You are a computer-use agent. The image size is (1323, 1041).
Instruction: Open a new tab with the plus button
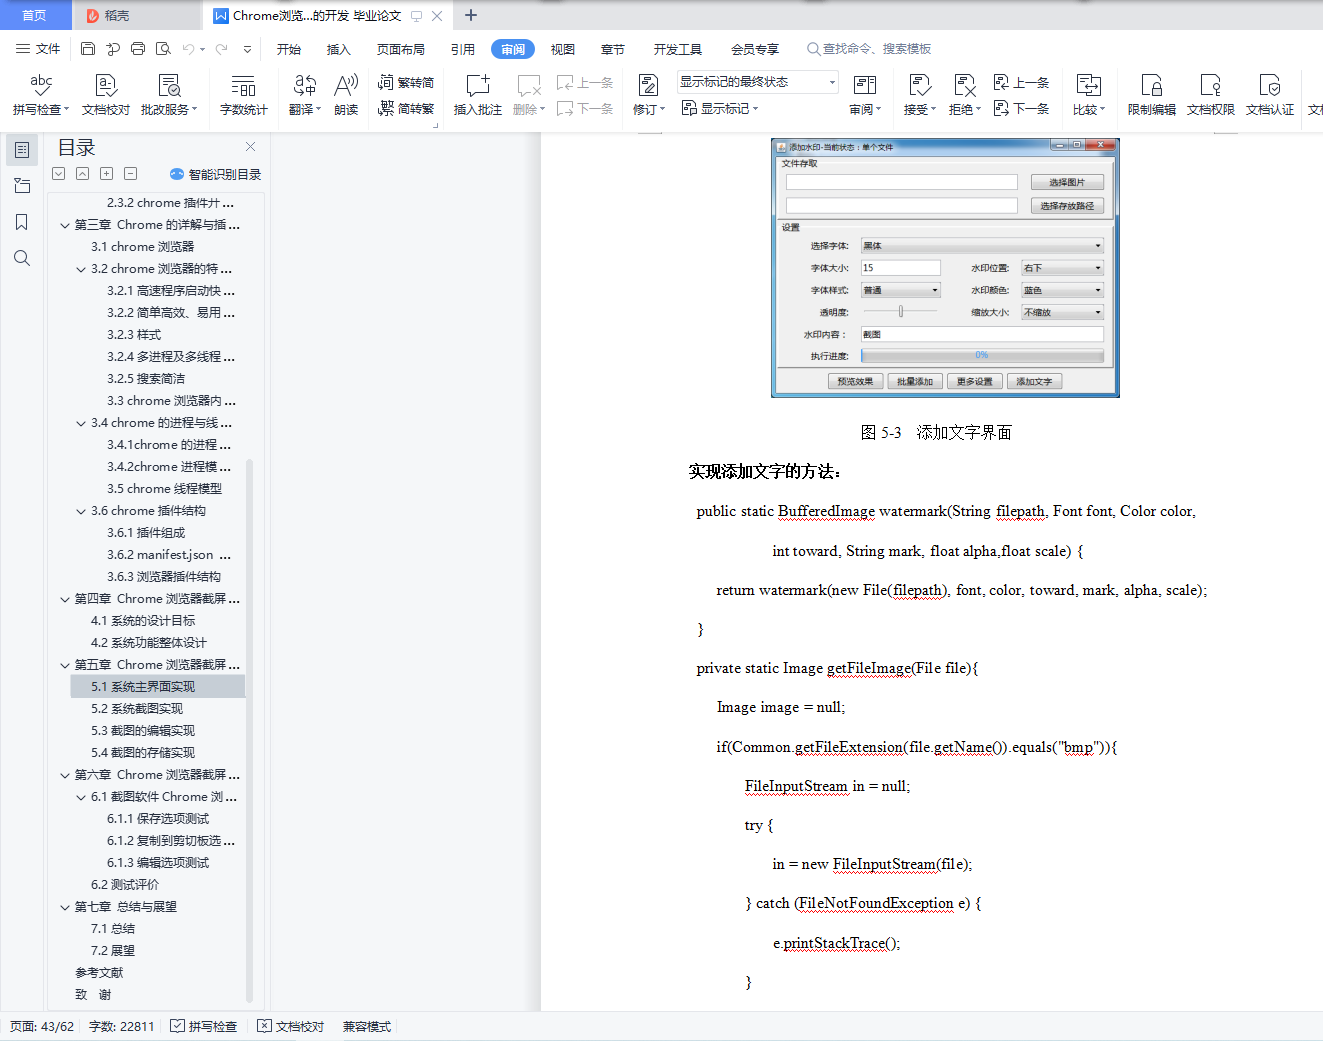[x=471, y=15]
